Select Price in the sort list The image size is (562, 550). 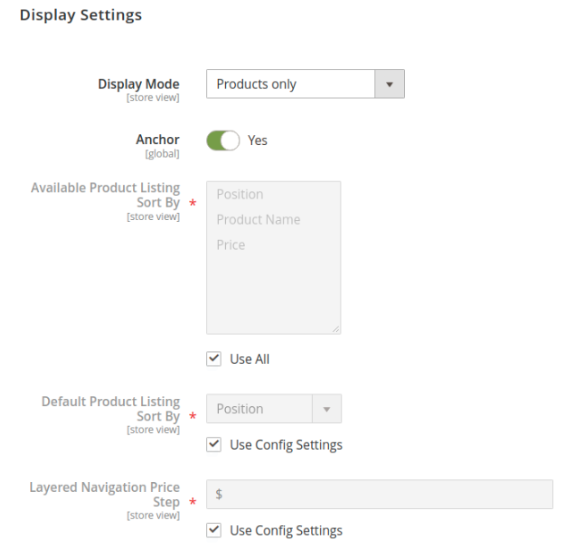pos(231,245)
